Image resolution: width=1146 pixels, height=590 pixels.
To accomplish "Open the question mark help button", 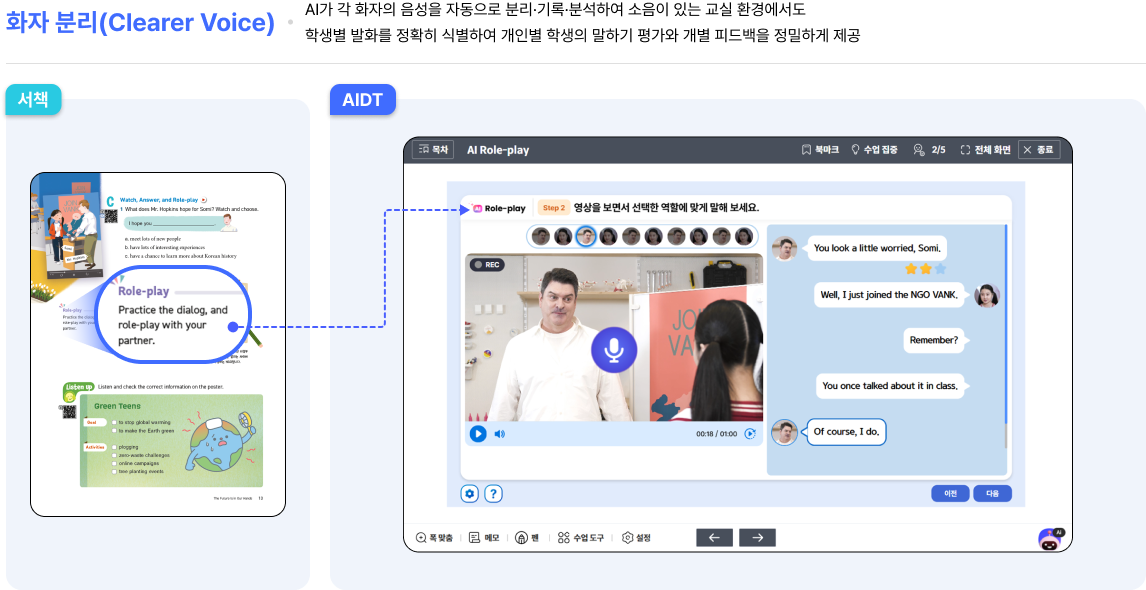I will 493,494.
